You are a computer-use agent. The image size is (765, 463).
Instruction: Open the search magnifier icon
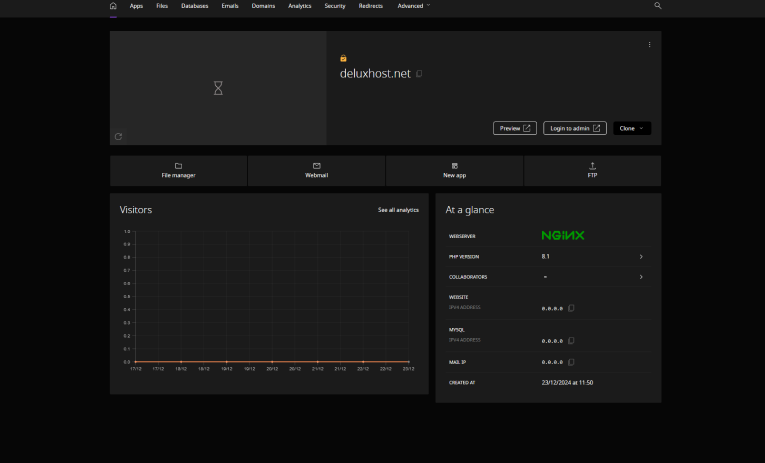point(658,5)
